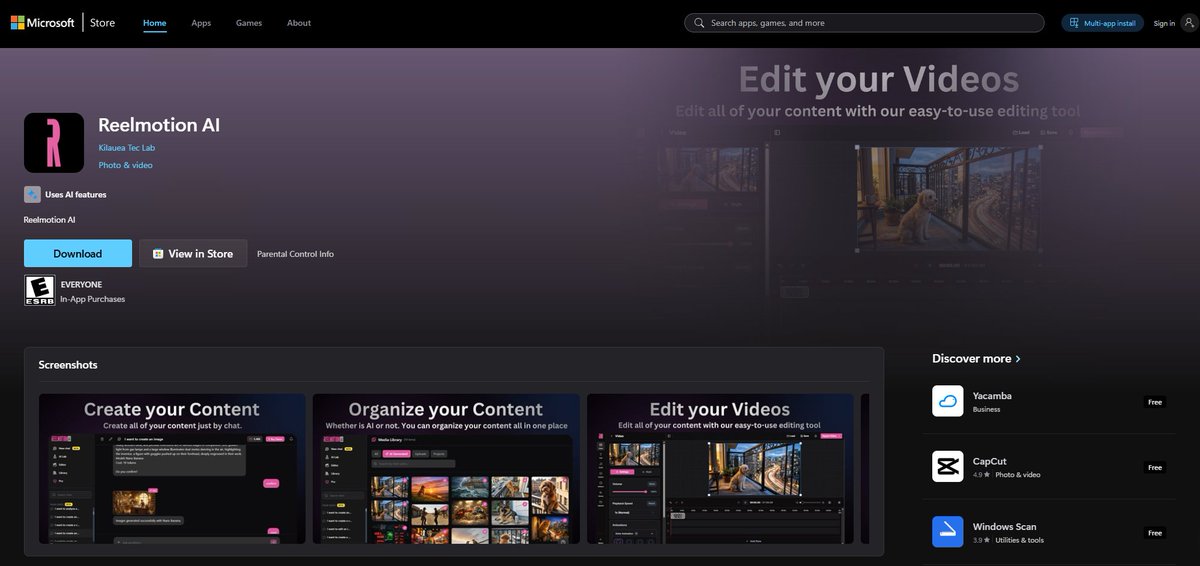Click the Screenshots section heading

click(68, 365)
